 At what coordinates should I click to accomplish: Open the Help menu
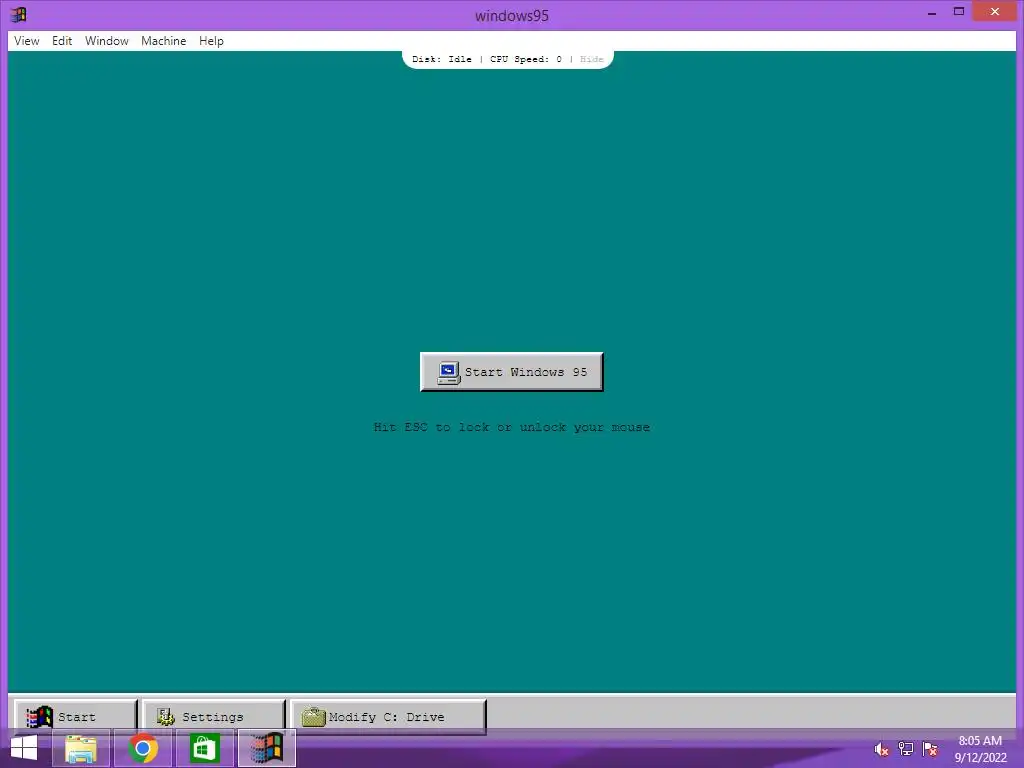click(x=211, y=40)
